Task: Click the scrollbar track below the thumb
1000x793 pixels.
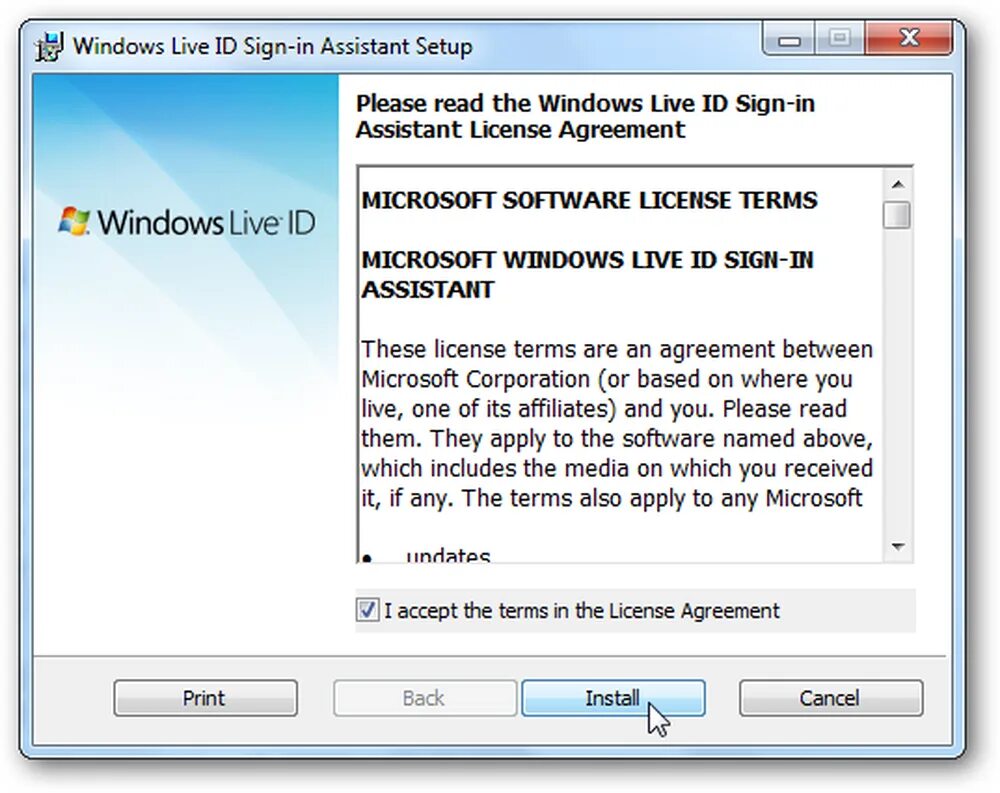Action: (898, 381)
